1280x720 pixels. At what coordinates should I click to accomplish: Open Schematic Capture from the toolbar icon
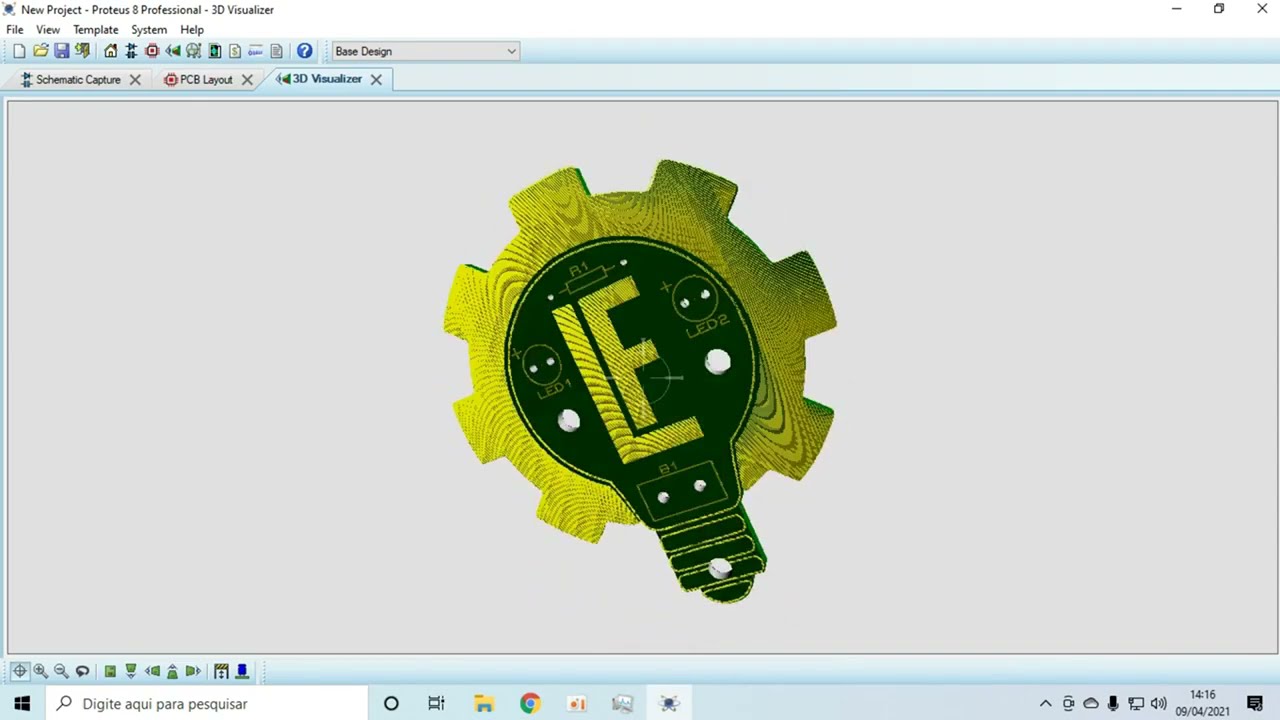click(x=131, y=51)
